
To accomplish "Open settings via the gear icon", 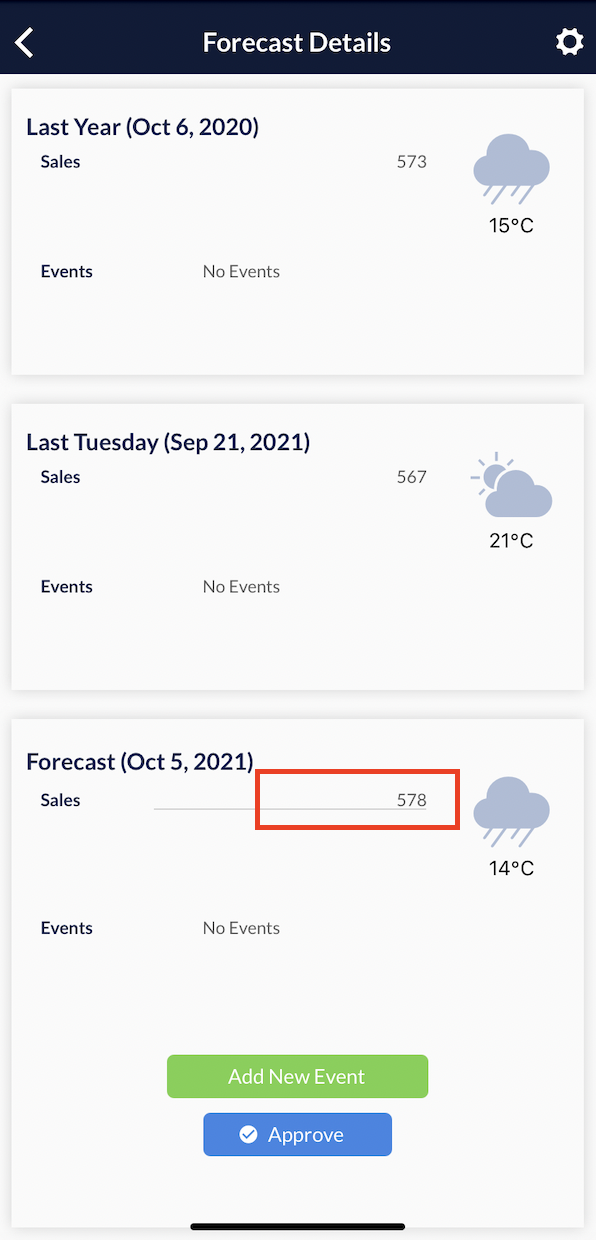I will tap(569, 42).
